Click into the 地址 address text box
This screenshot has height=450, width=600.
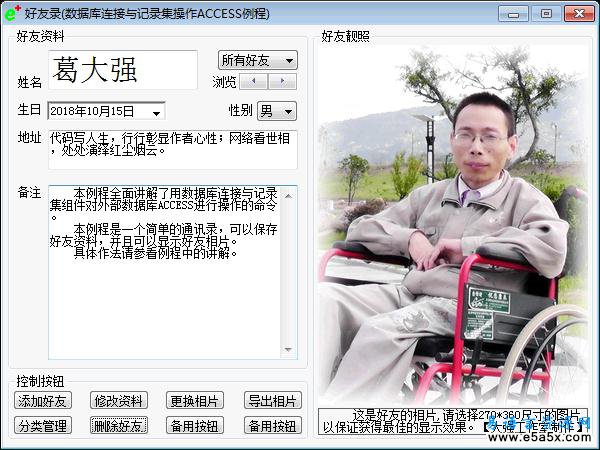click(x=171, y=149)
